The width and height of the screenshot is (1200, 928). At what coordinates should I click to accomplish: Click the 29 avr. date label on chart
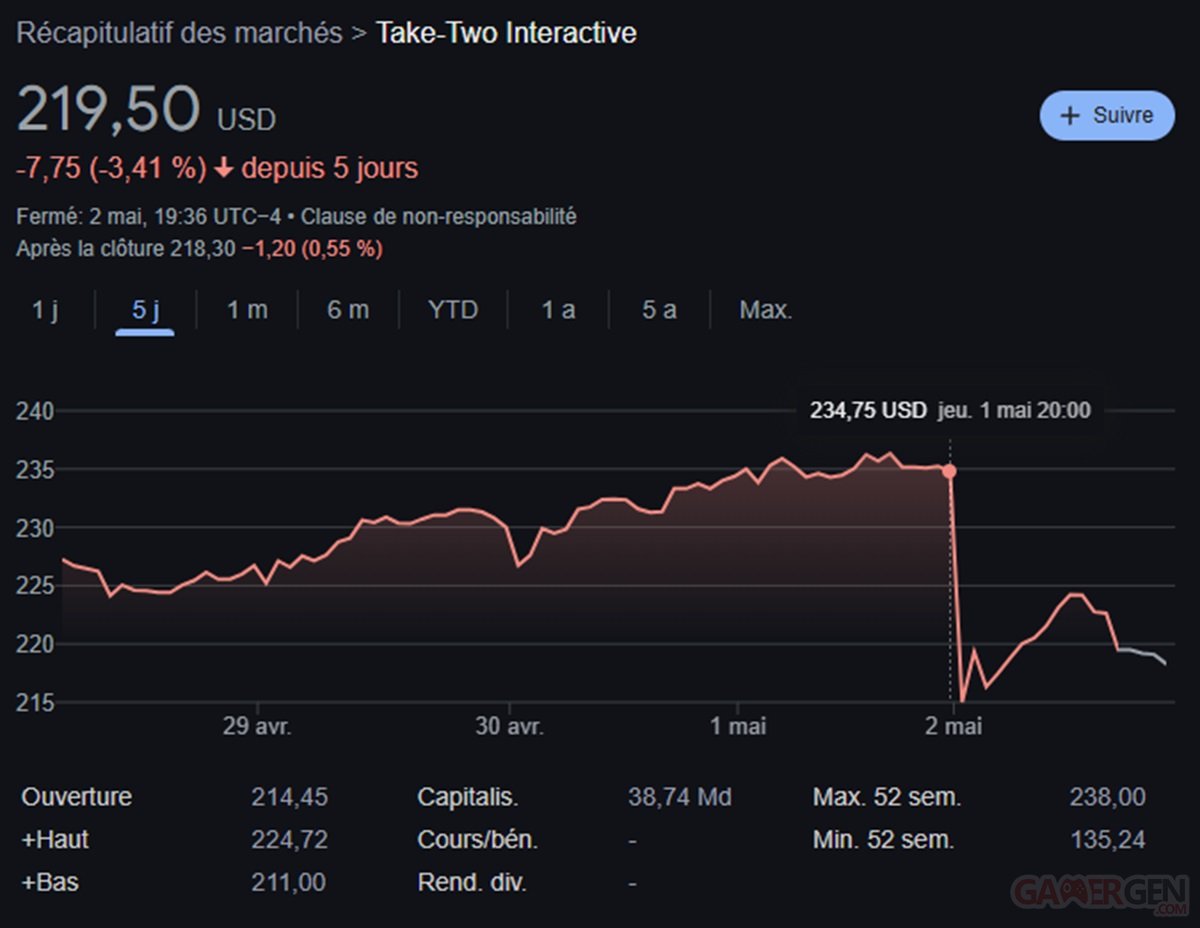point(258,727)
